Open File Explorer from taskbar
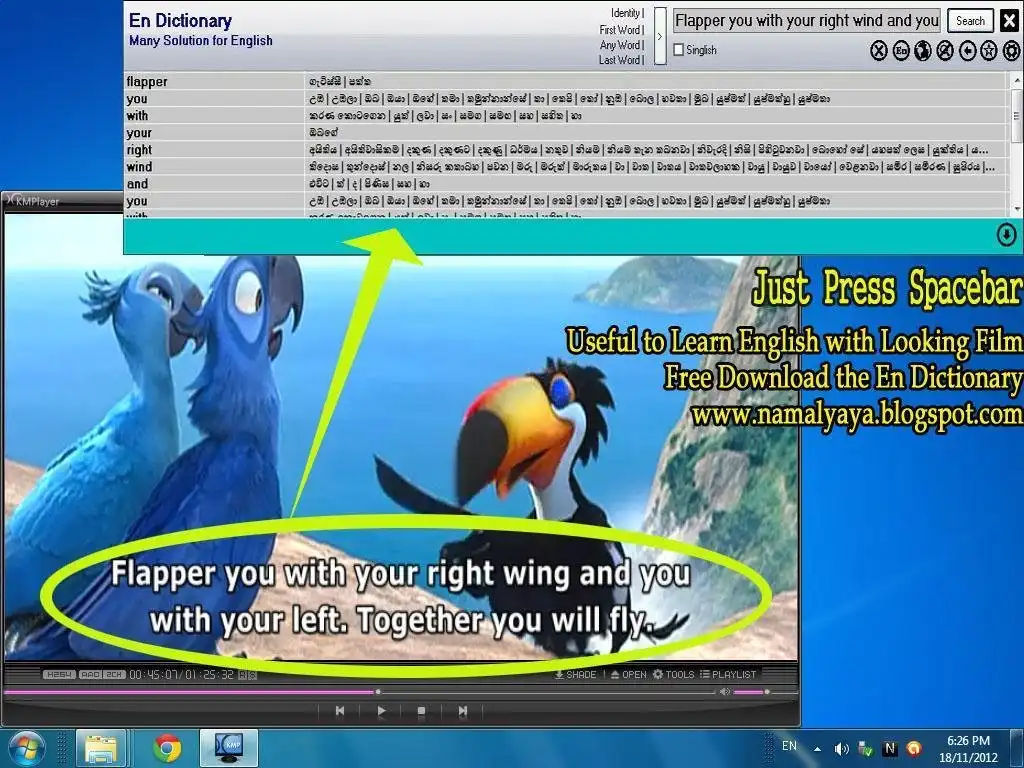This screenshot has width=1024, height=768. tap(101, 748)
